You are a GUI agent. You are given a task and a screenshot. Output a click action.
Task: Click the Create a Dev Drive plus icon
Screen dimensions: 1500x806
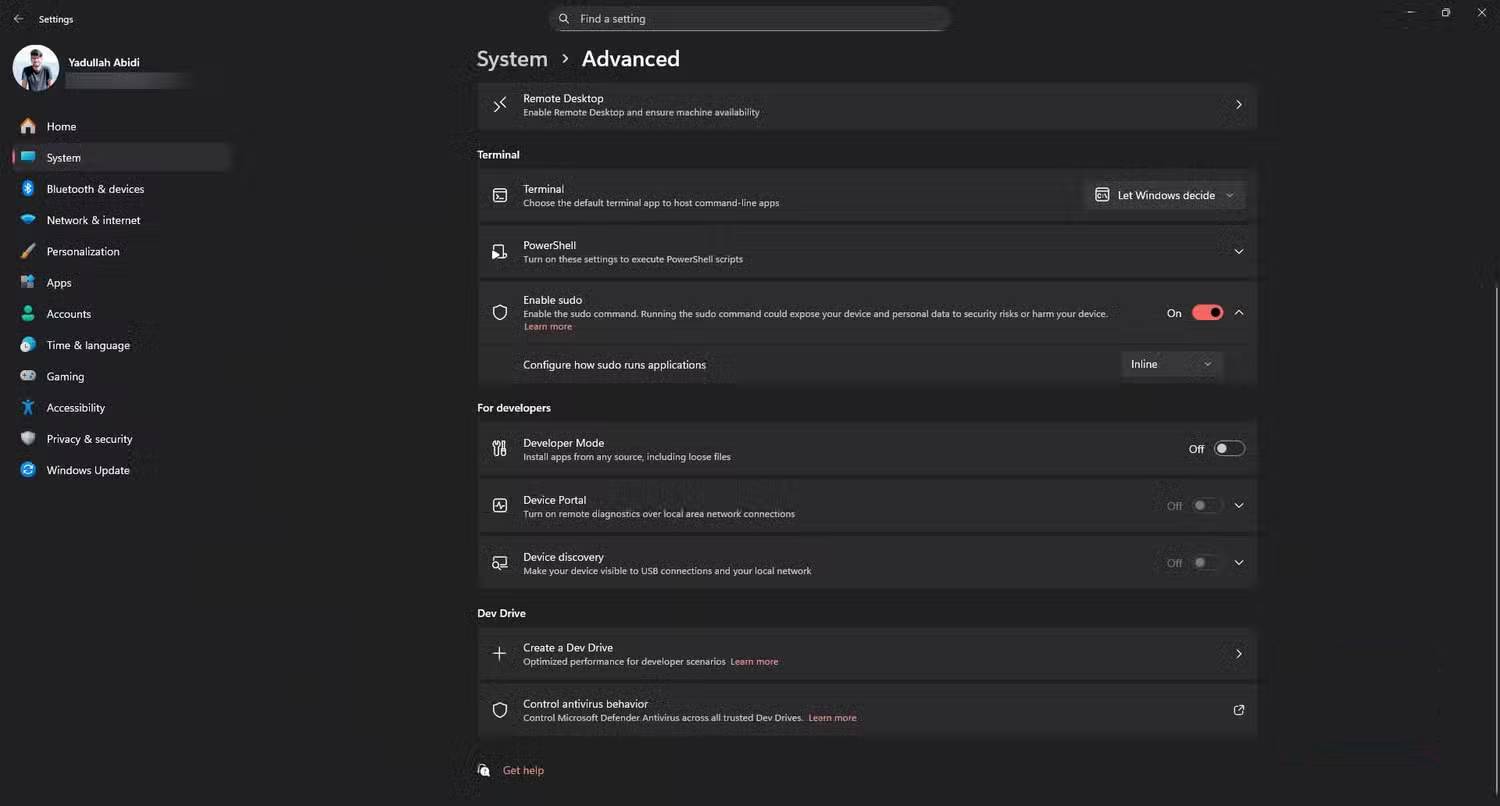tap(500, 654)
